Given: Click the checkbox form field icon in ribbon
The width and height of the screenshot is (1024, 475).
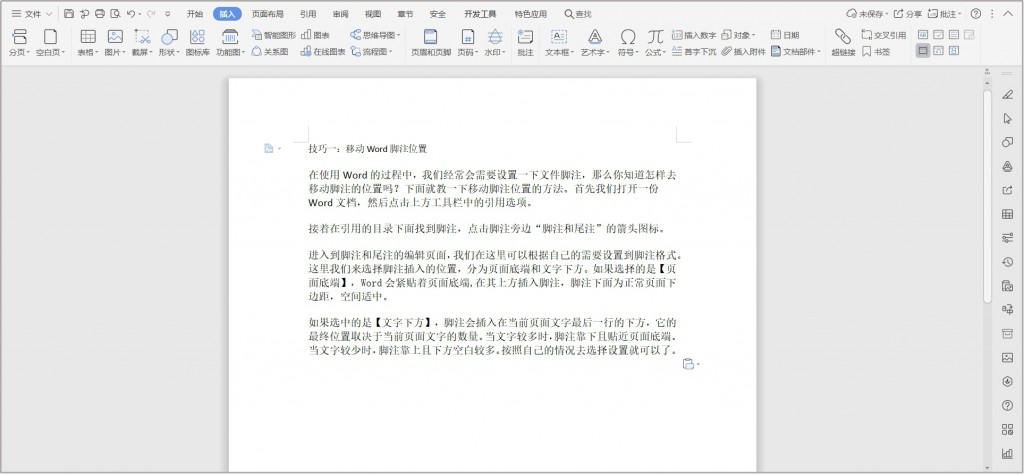Looking at the screenshot, I should click(x=938, y=35).
